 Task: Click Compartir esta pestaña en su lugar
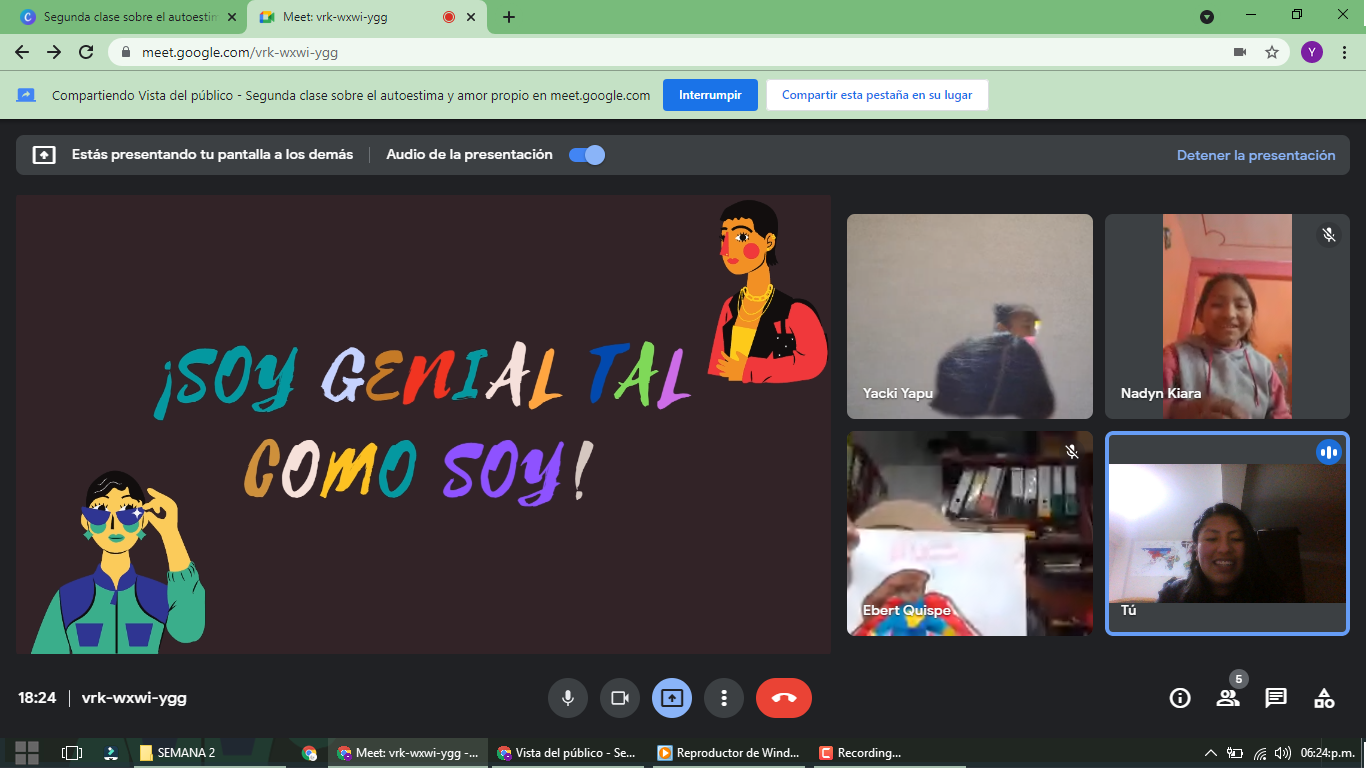(877, 95)
